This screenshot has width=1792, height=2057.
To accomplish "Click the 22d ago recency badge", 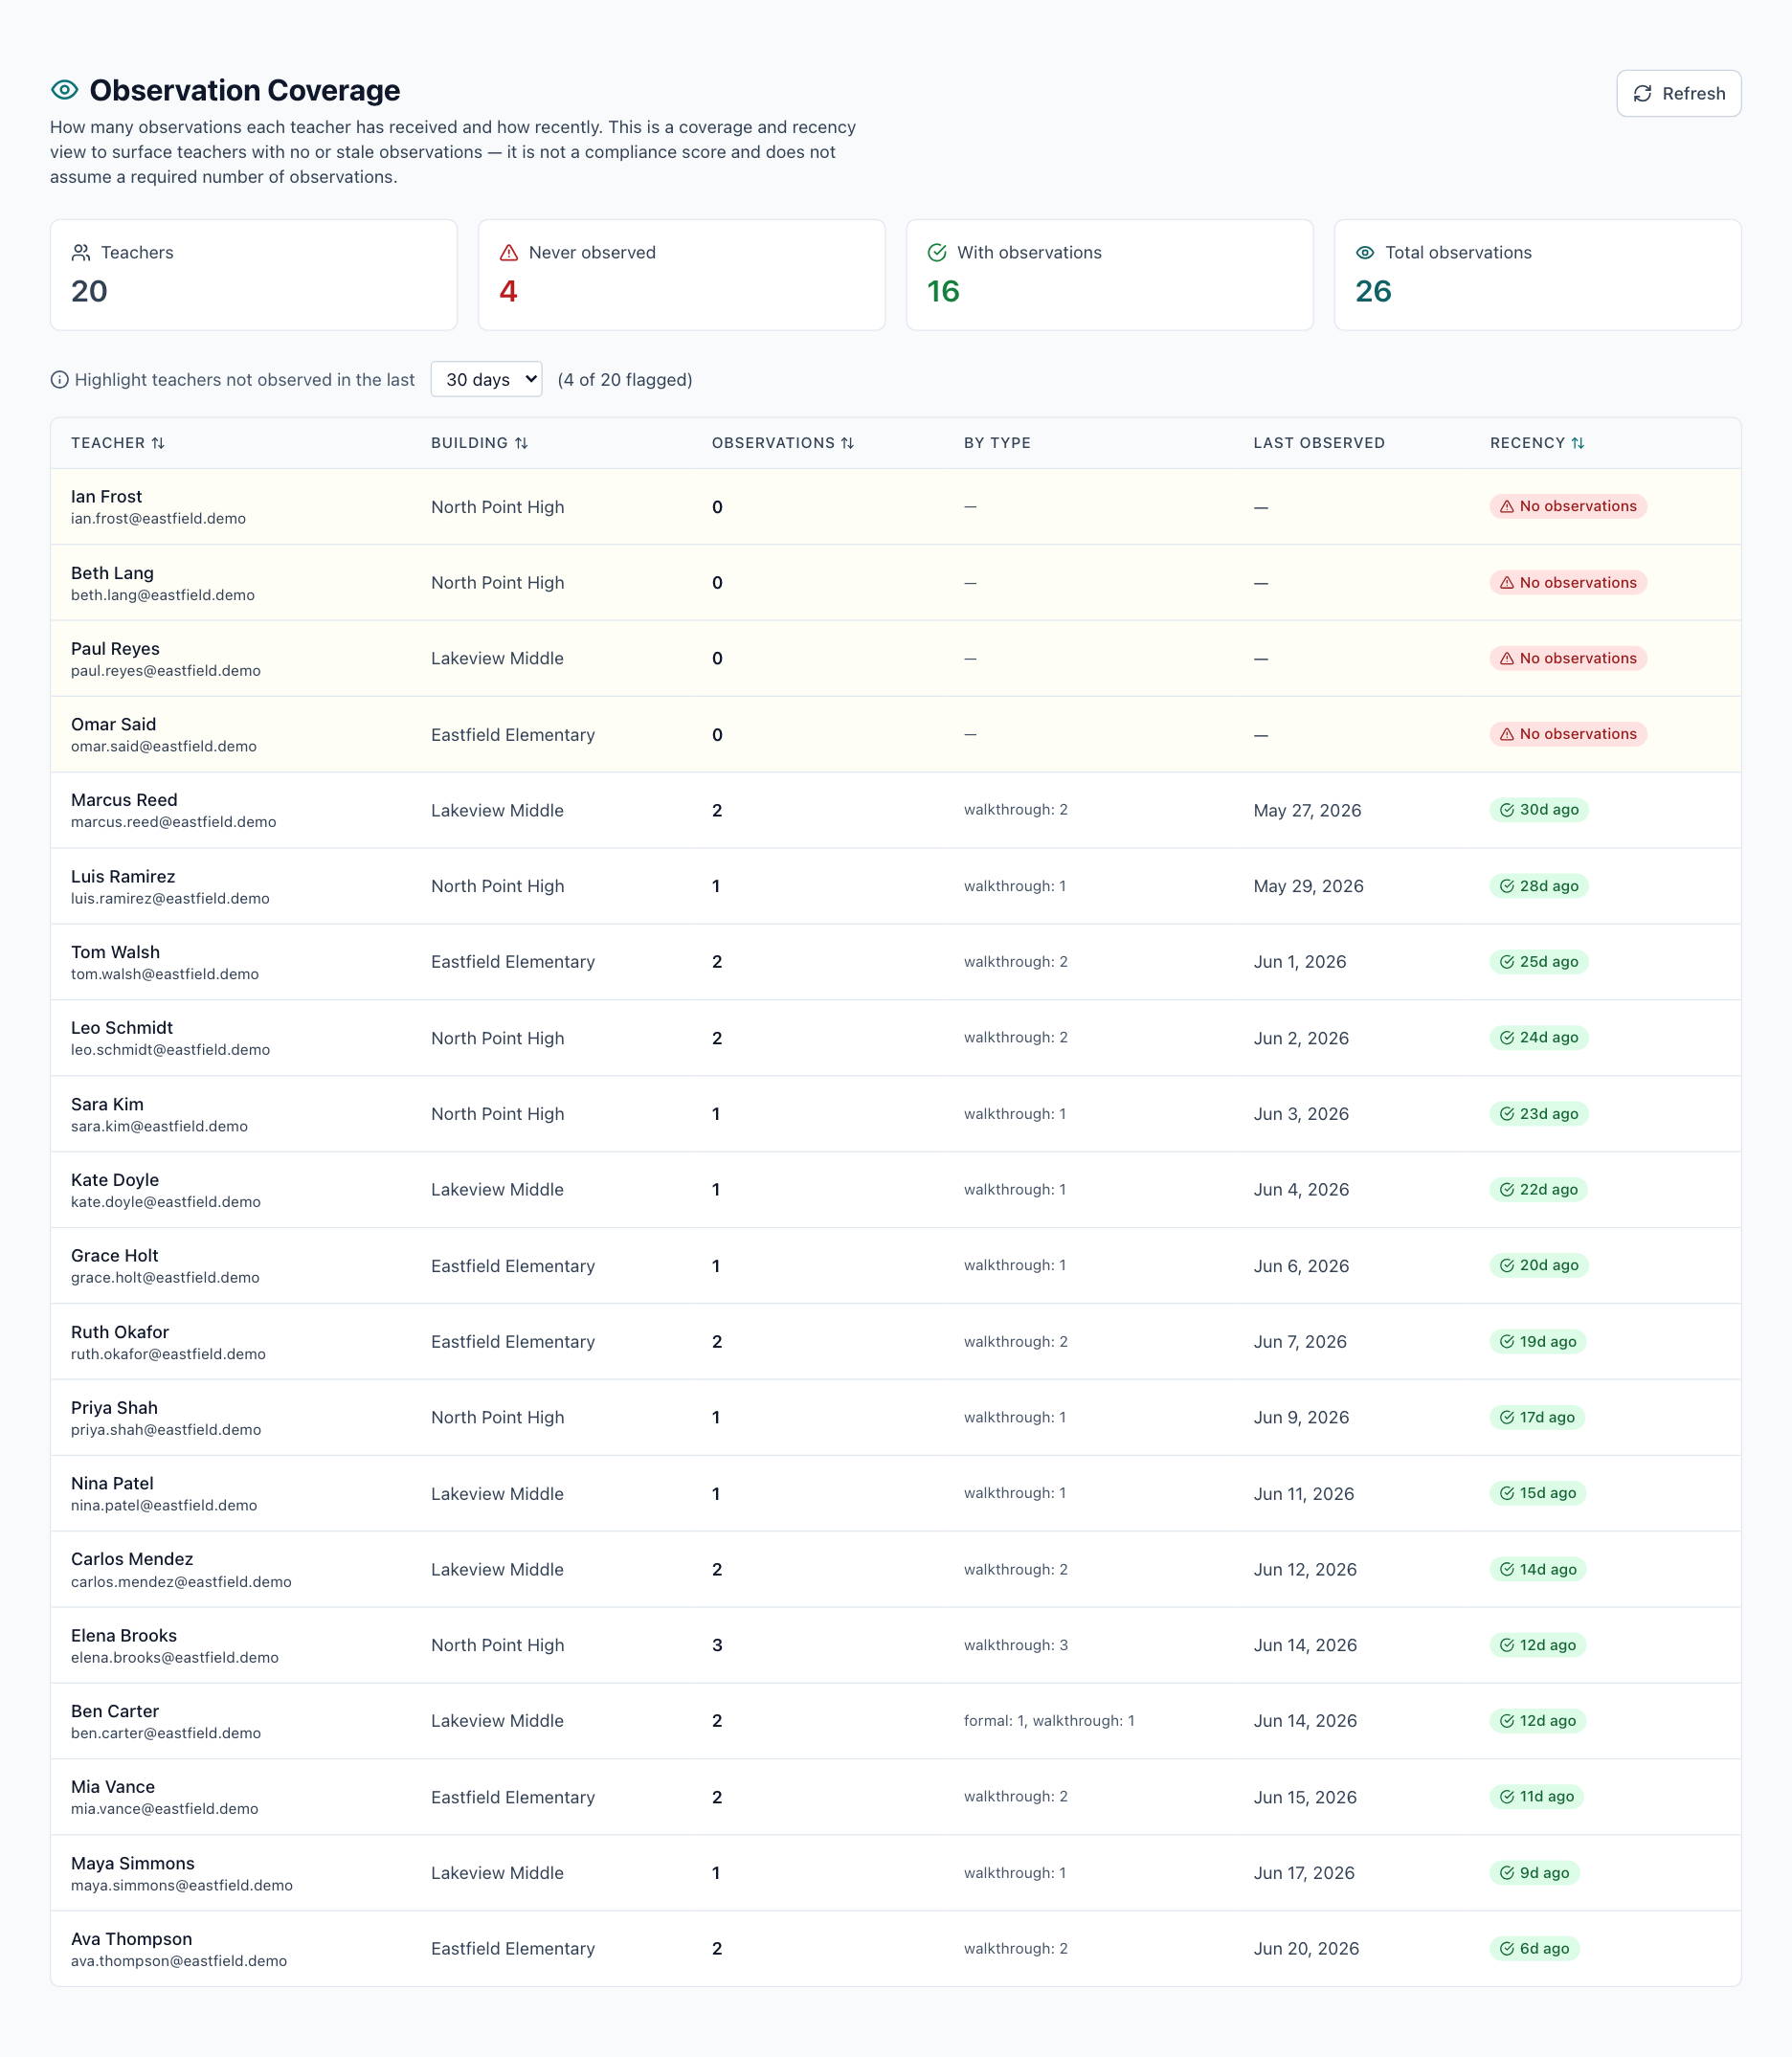I will (1539, 1190).
